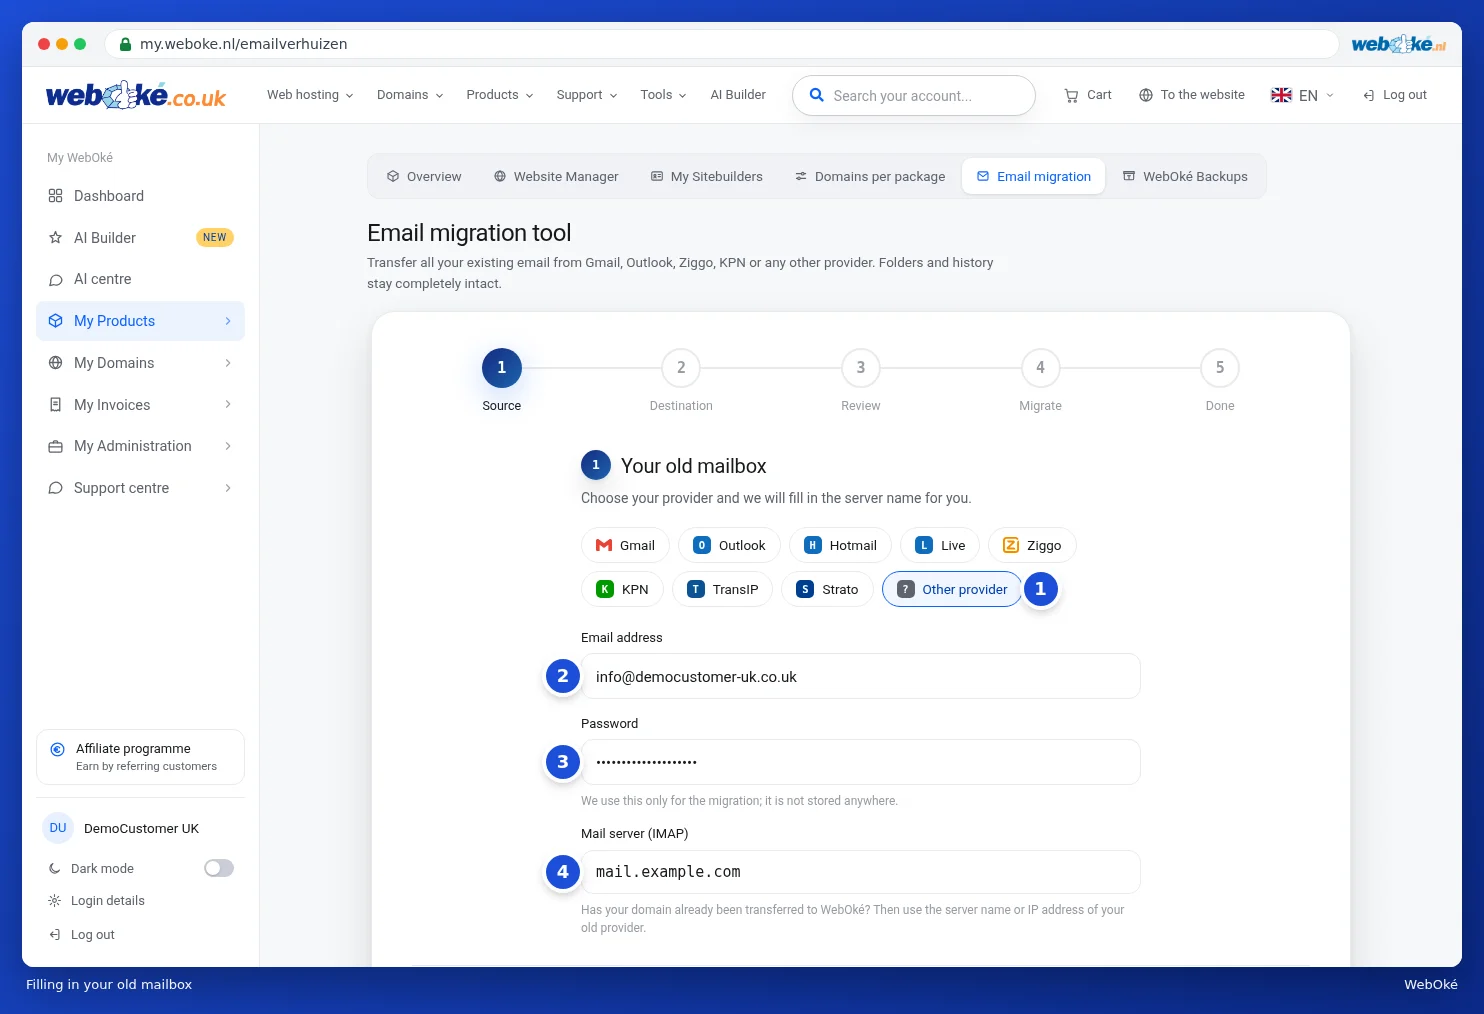
Task: Open the Website Manager tab
Action: coord(556,176)
